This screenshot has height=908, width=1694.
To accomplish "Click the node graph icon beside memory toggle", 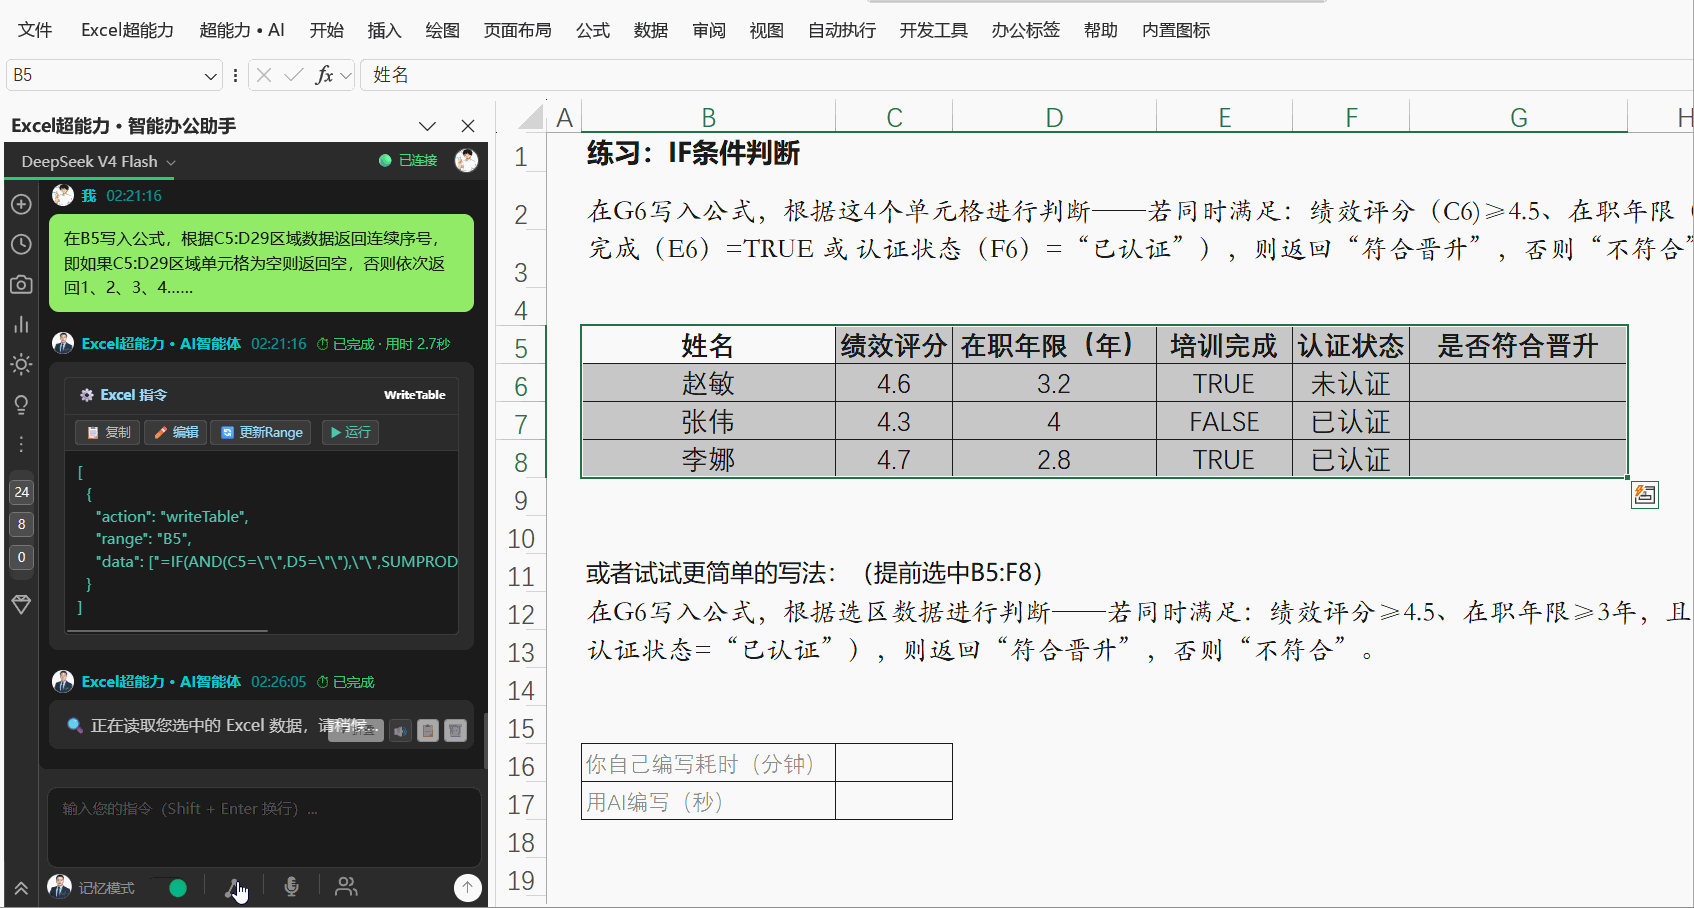I will pyautogui.click(x=234, y=886).
